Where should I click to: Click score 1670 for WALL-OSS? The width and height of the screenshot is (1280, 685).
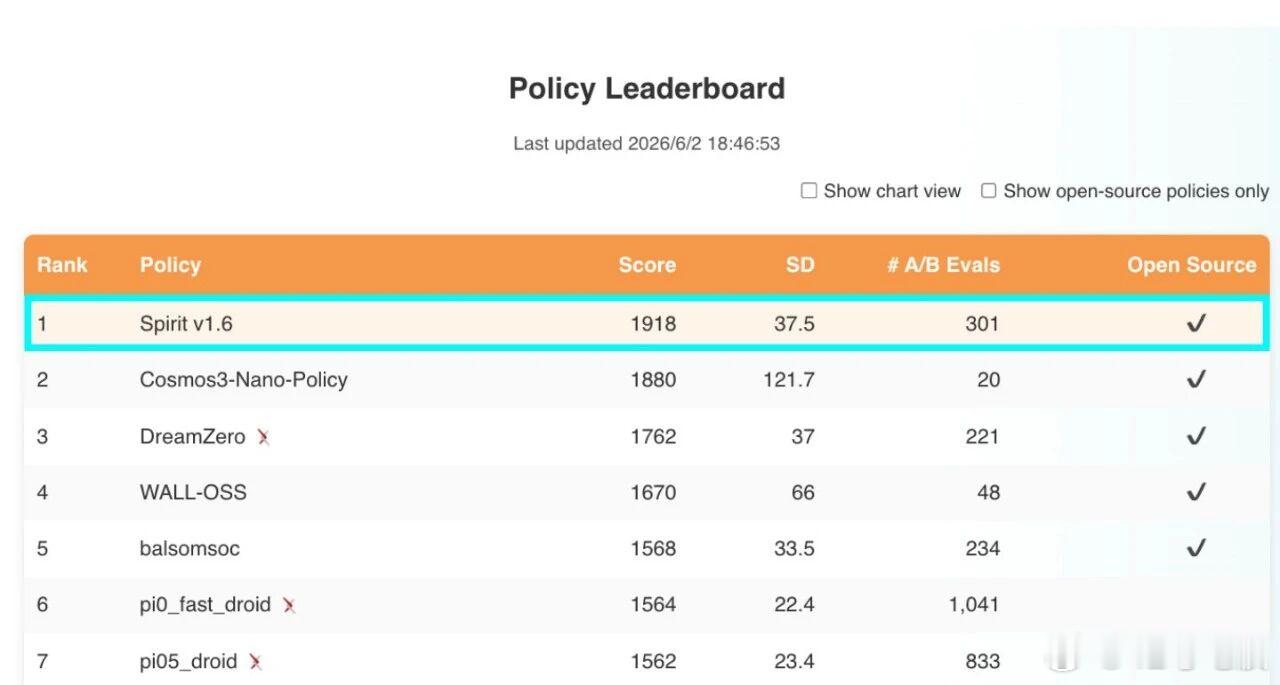click(x=653, y=492)
